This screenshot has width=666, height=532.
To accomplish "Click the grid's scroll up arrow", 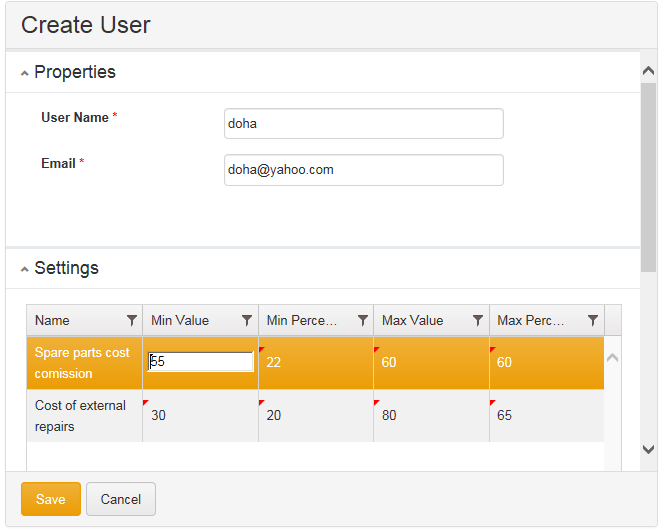I will point(612,358).
